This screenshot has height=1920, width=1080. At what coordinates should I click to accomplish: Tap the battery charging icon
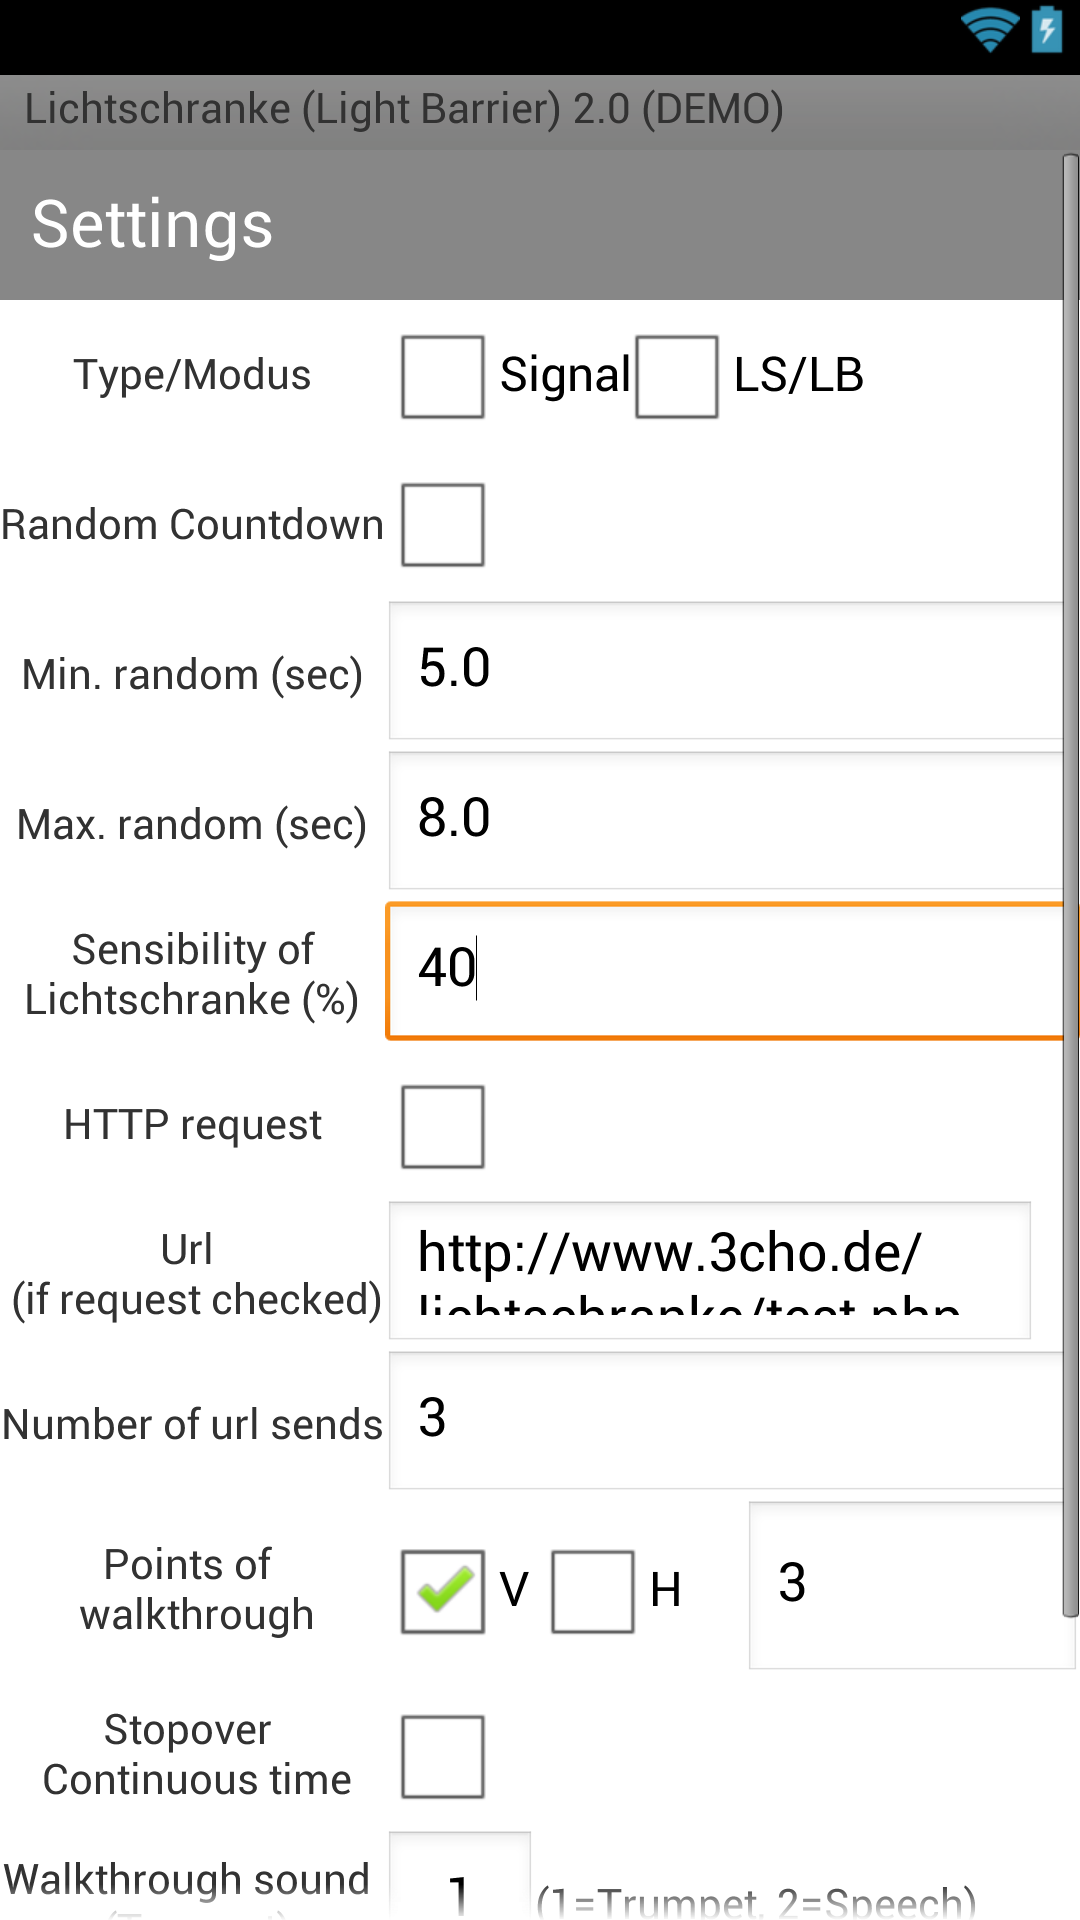coord(1047,29)
